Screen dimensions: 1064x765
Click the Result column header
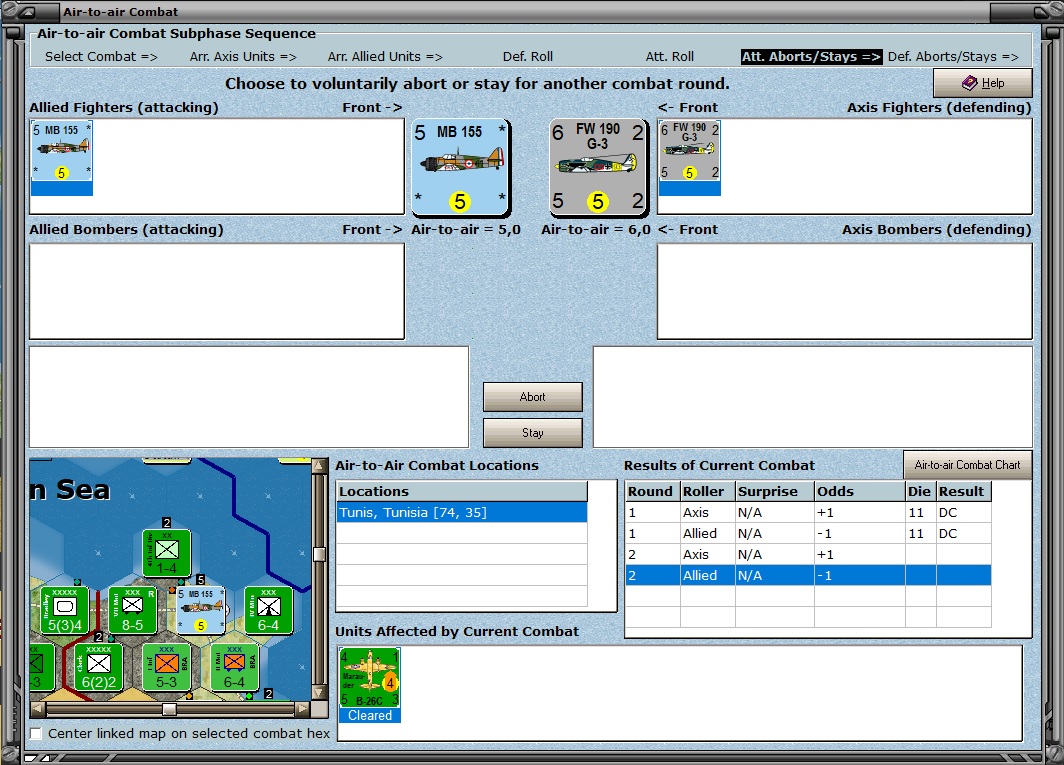[964, 491]
